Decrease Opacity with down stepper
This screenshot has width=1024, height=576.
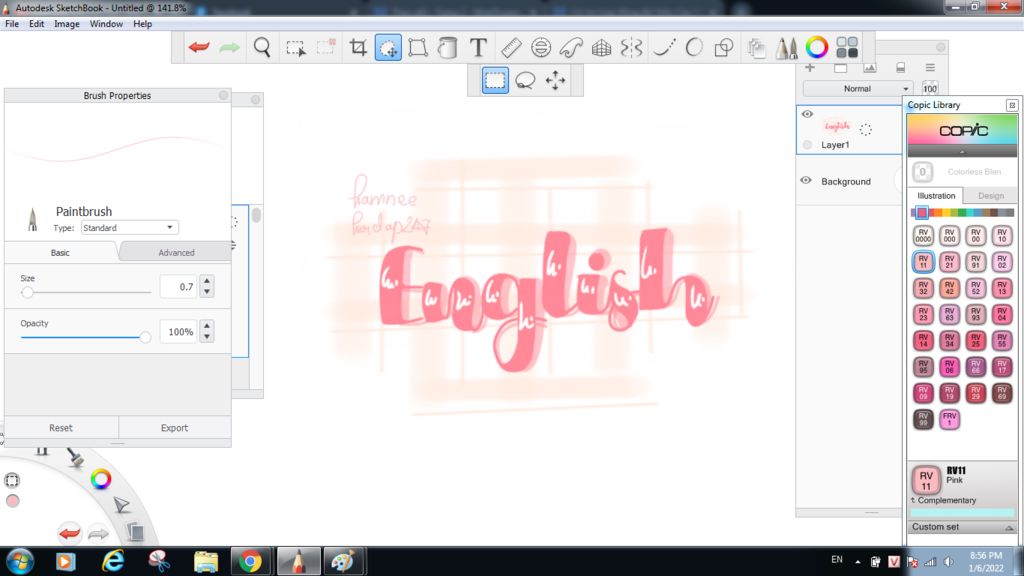click(207, 337)
